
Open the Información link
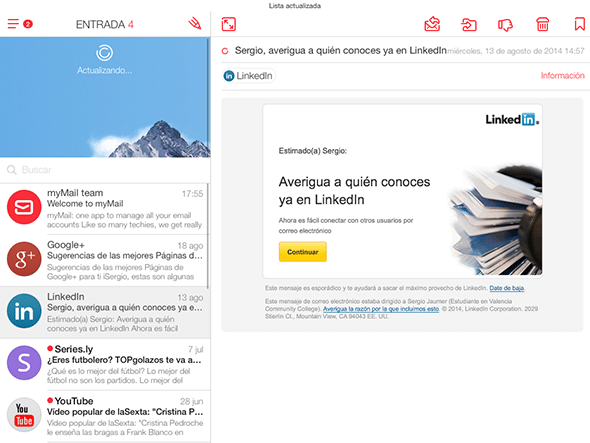coord(563,76)
